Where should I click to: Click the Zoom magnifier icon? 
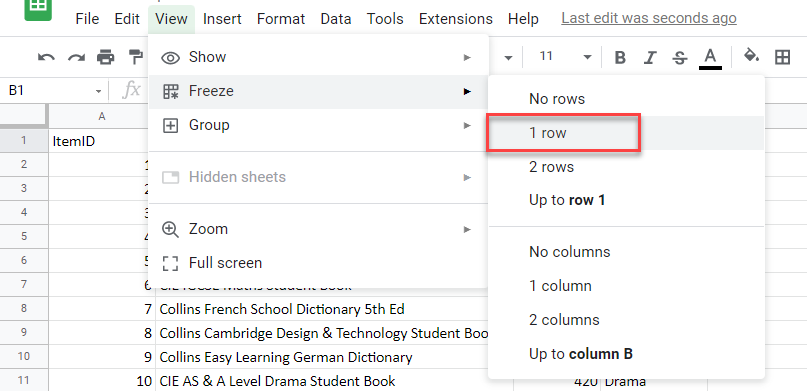click(170, 229)
